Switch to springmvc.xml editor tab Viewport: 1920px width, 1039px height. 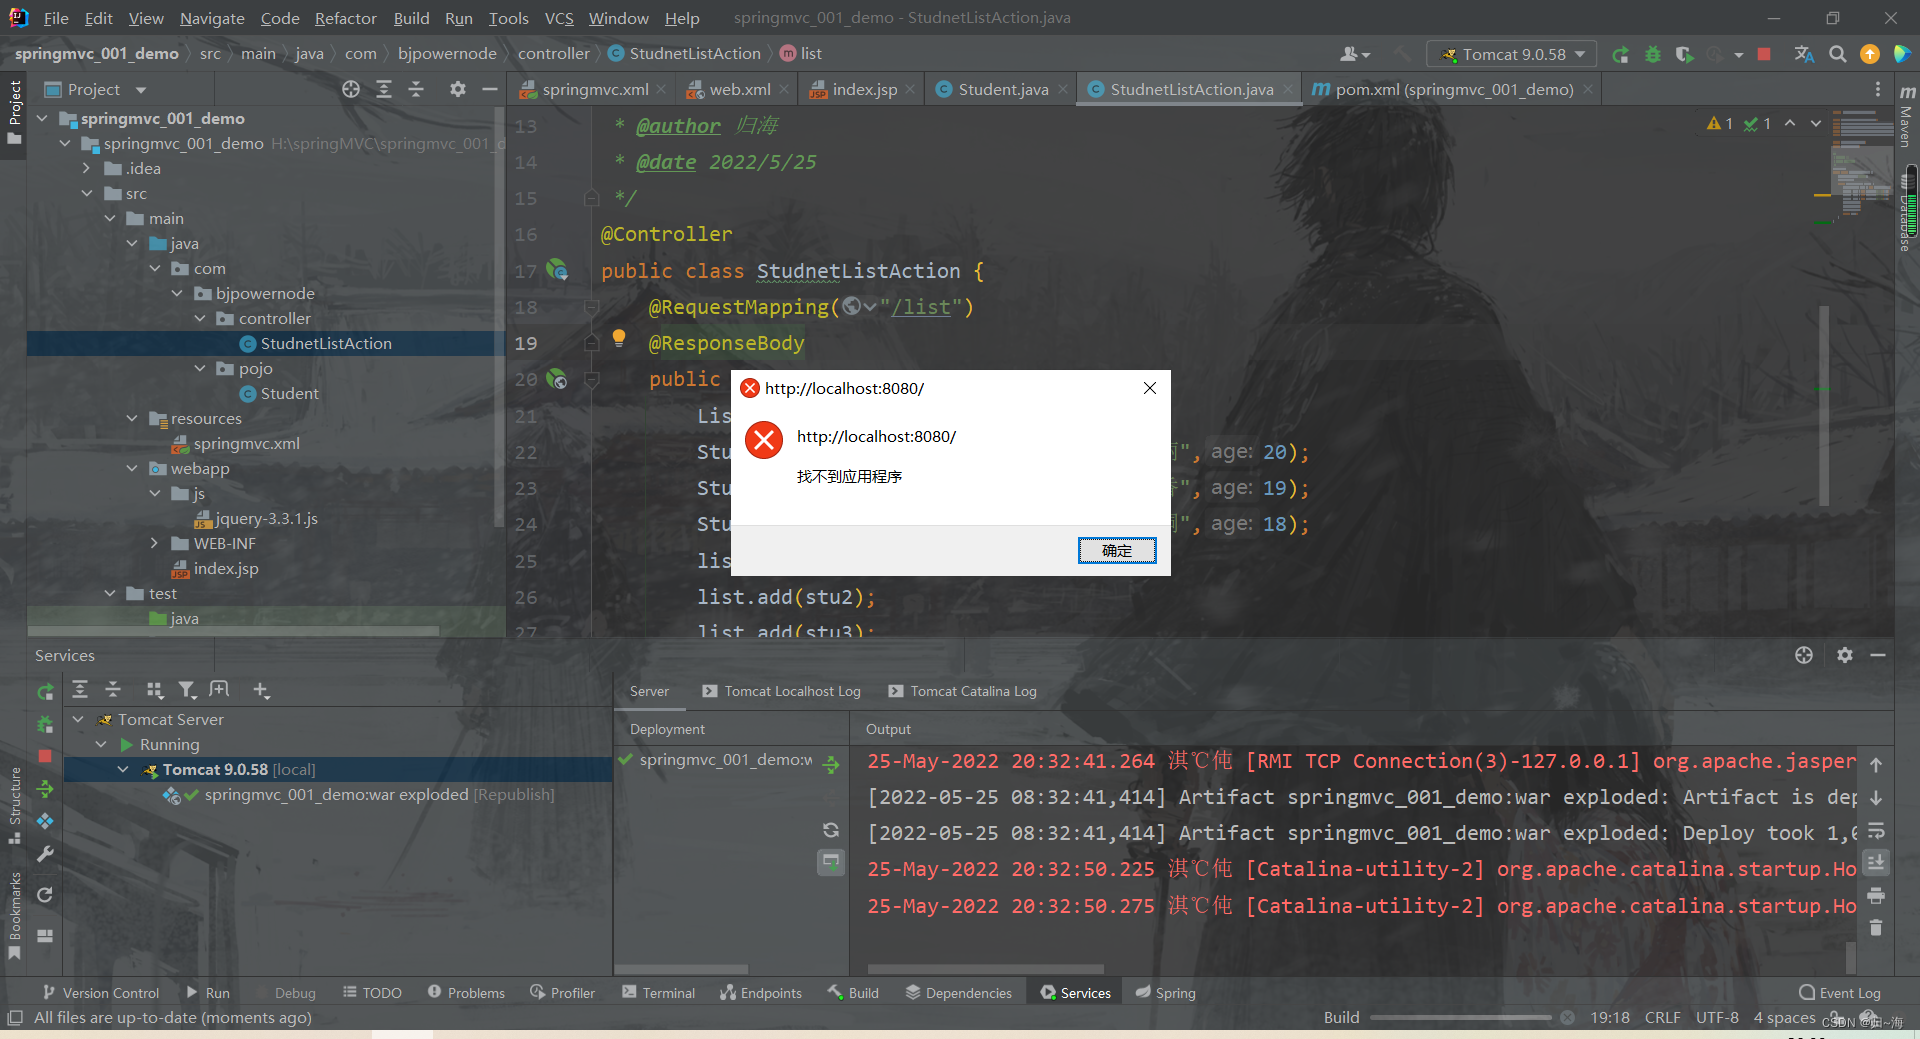click(x=594, y=89)
